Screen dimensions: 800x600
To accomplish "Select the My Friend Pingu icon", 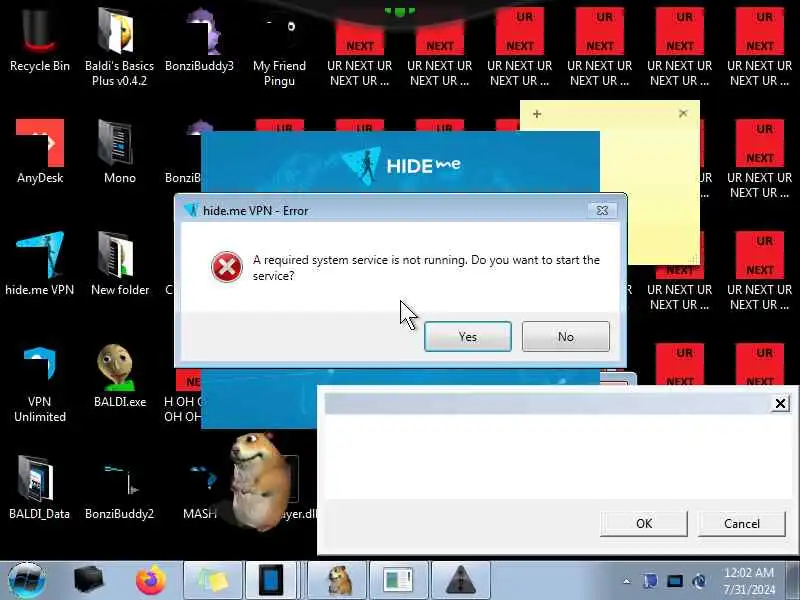I will tap(279, 48).
